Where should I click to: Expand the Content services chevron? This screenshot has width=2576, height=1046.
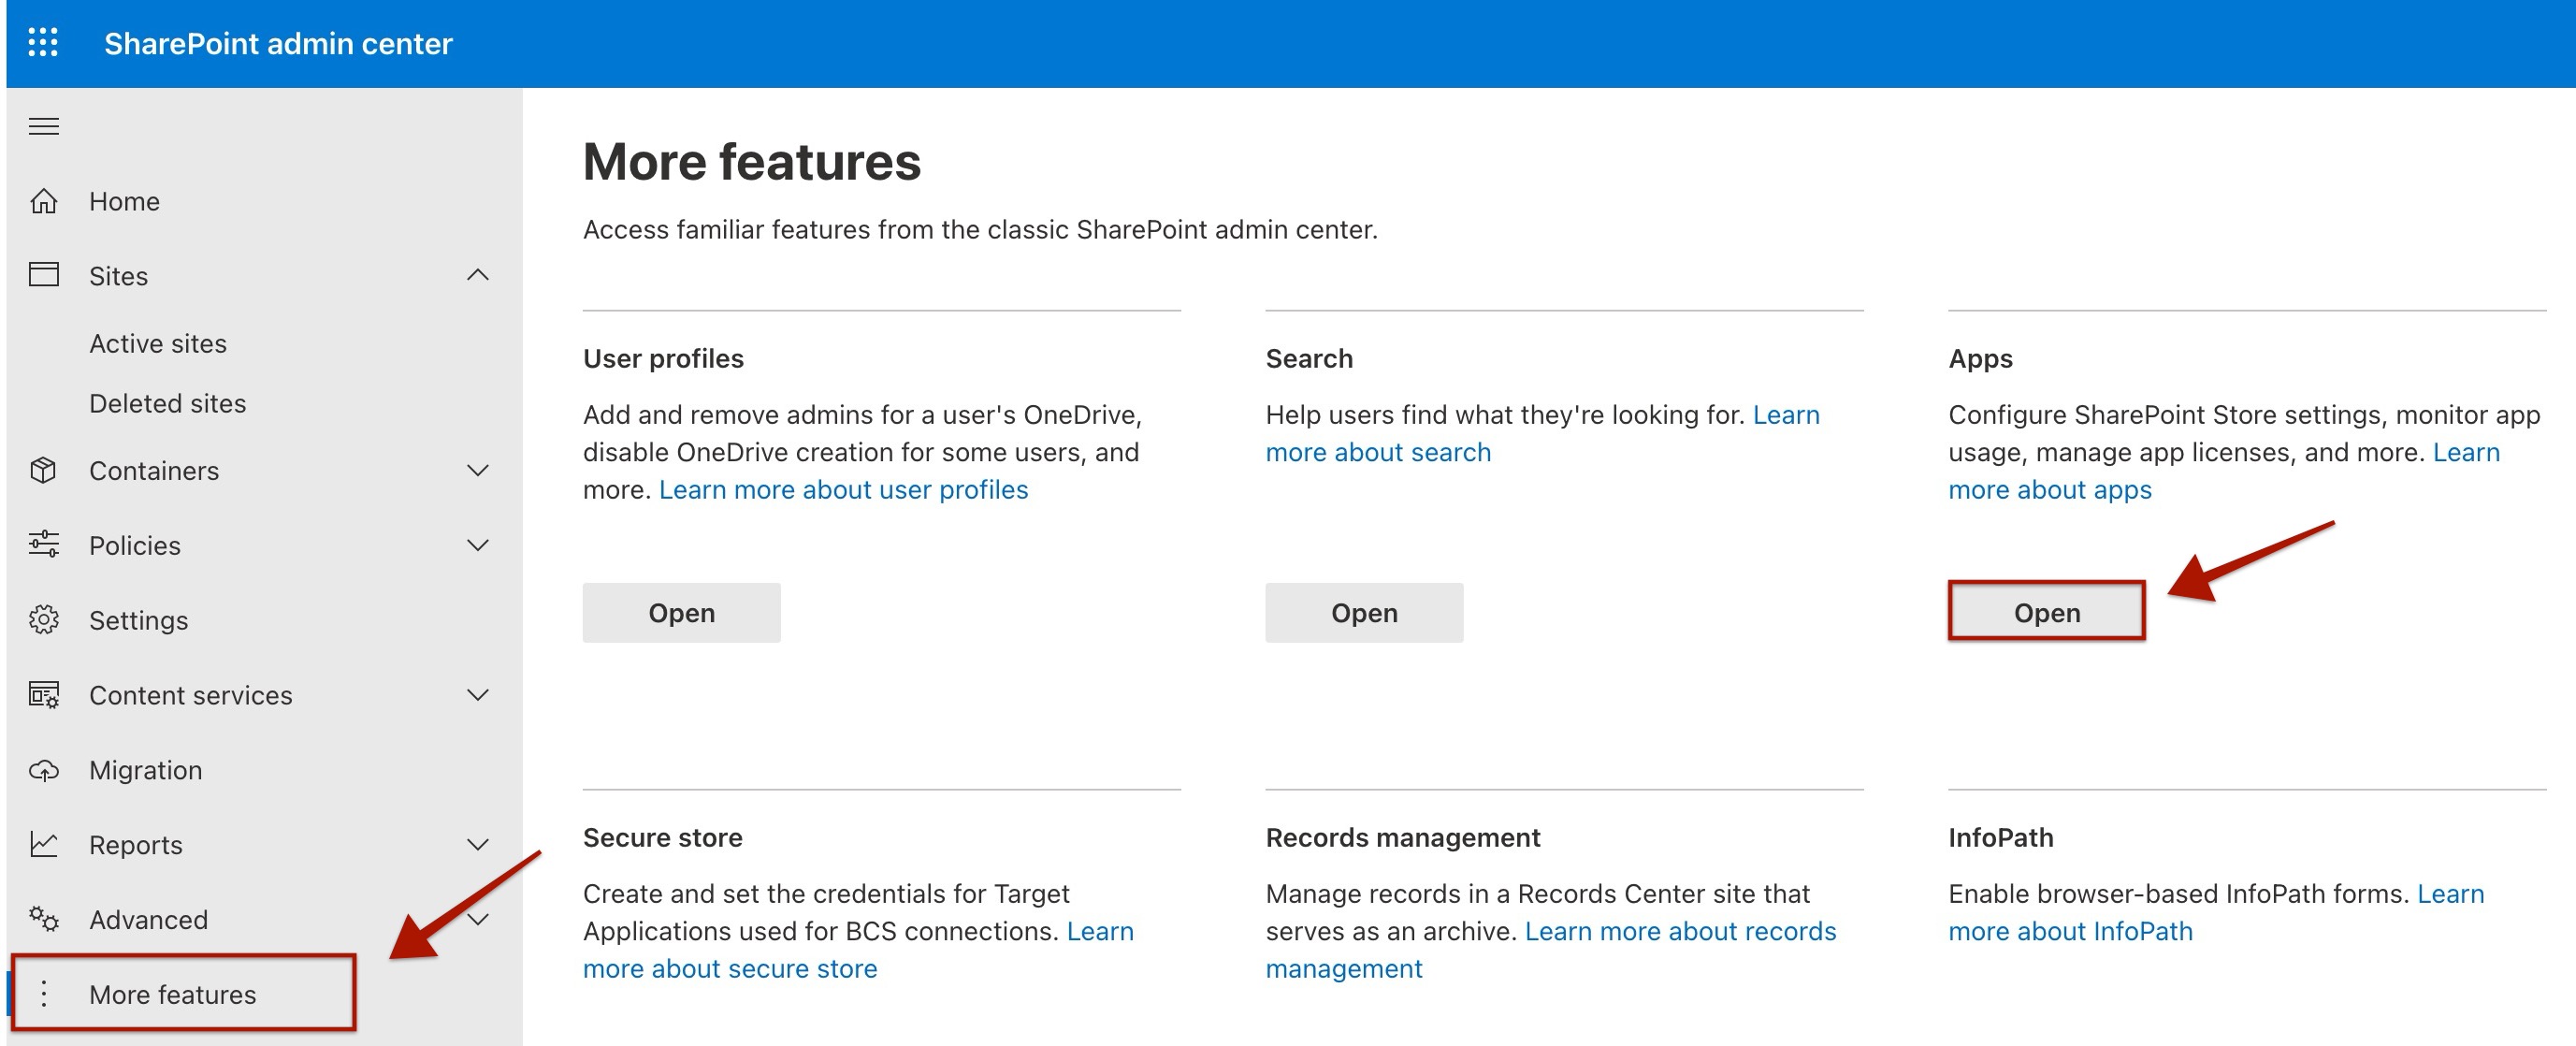pos(478,695)
